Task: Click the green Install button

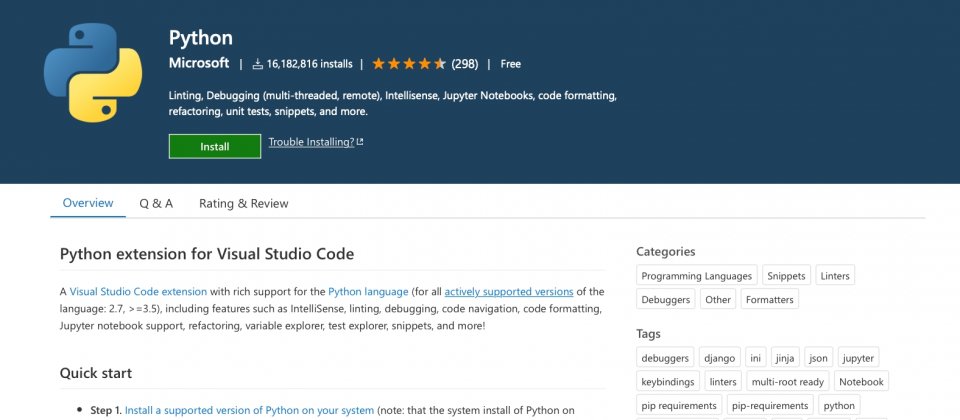Action: (215, 146)
